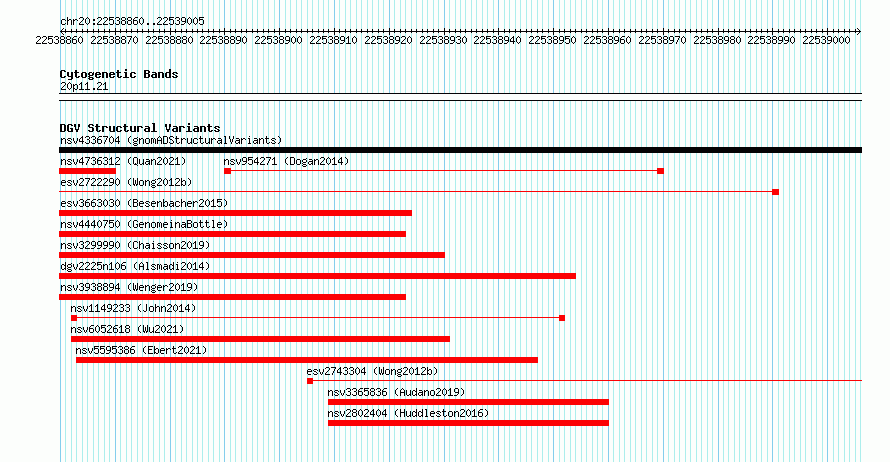
Task: Click the 20p11.21 band label
Action: pos(84,86)
